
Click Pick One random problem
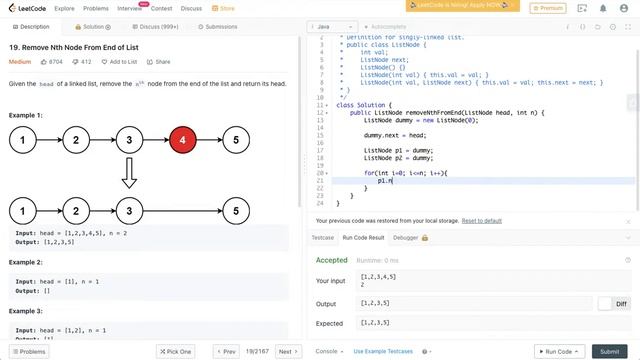[x=176, y=351]
